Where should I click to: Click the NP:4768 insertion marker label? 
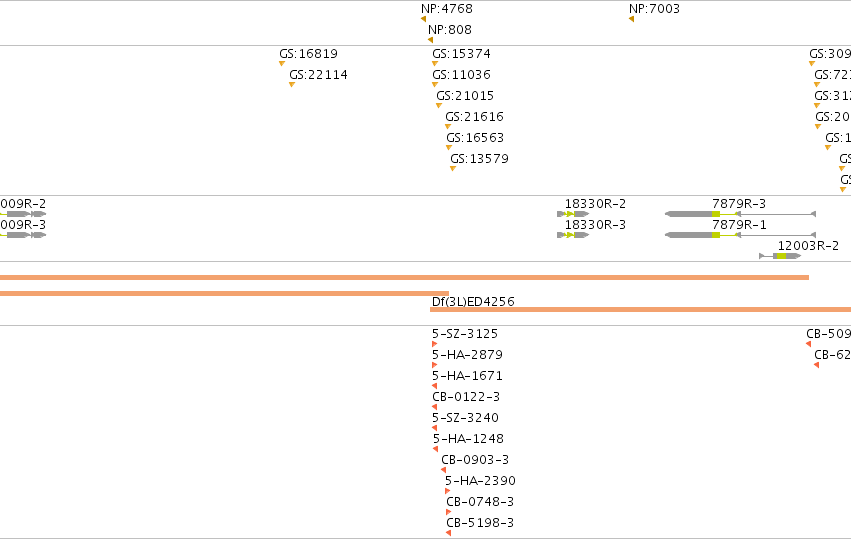[x=447, y=9]
